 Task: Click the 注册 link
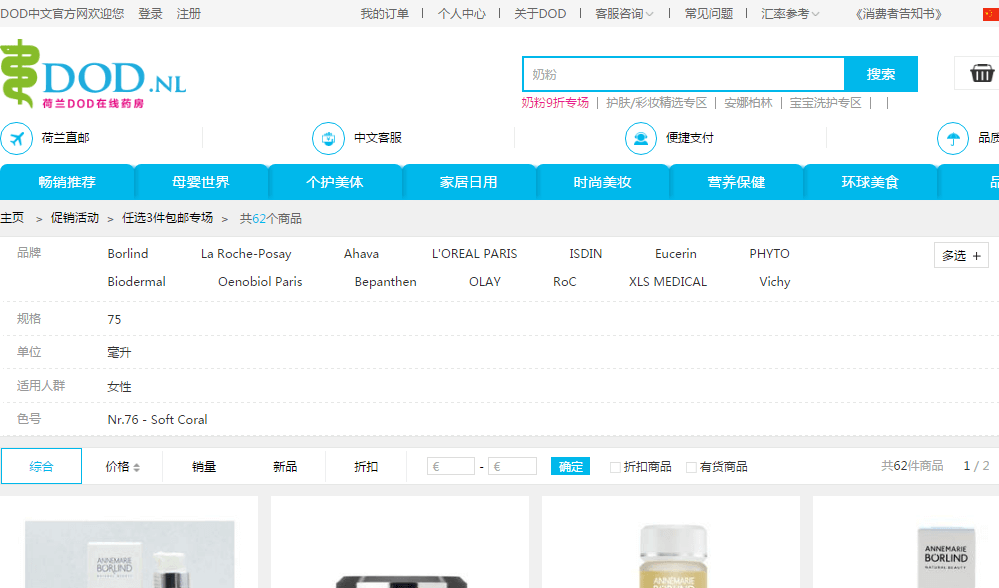click(x=189, y=14)
